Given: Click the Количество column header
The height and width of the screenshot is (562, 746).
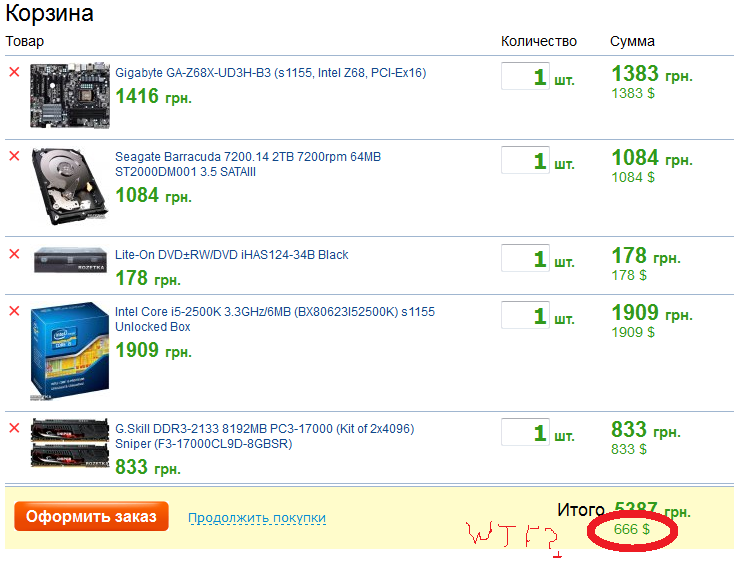Looking at the screenshot, I should [x=539, y=41].
